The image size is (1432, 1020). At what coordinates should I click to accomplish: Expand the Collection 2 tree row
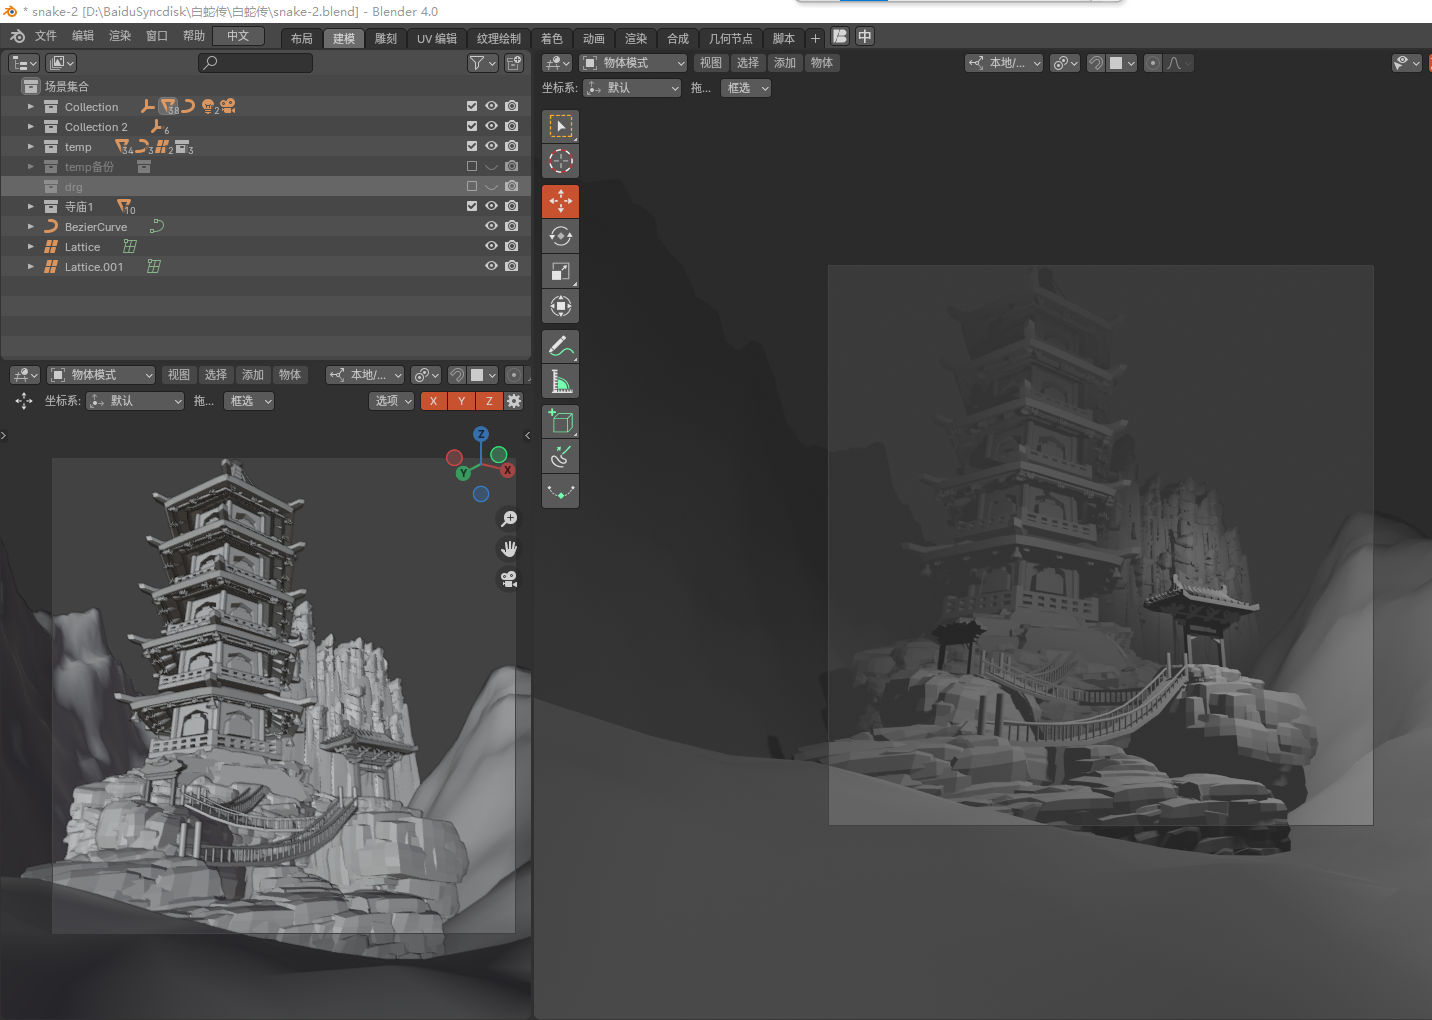coord(31,127)
